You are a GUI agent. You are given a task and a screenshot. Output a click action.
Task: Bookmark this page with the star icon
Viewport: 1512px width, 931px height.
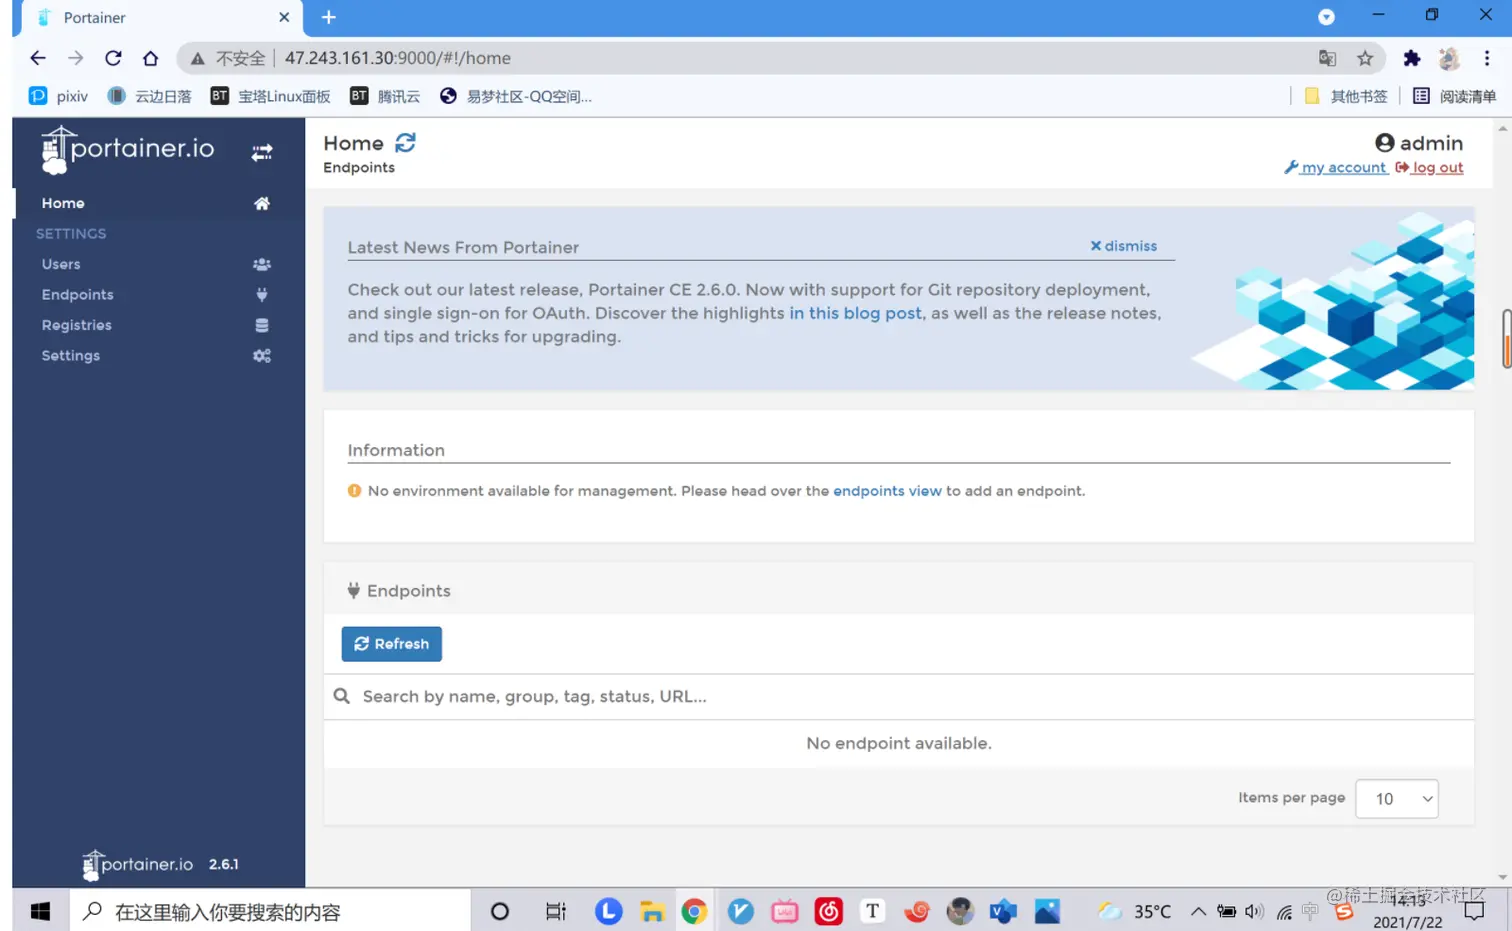pos(1365,58)
